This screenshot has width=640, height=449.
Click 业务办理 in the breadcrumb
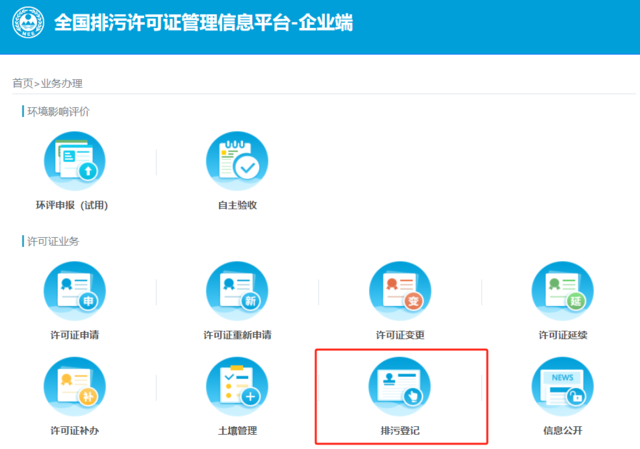pyautogui.click(x=61, y=83)
